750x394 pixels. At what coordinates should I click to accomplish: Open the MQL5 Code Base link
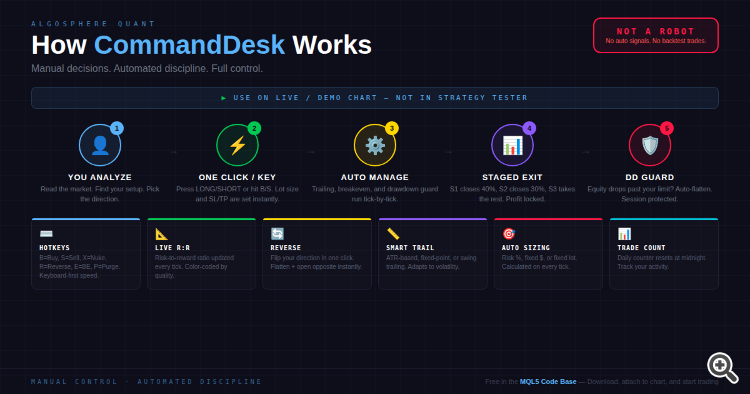(x=548, y=382)
